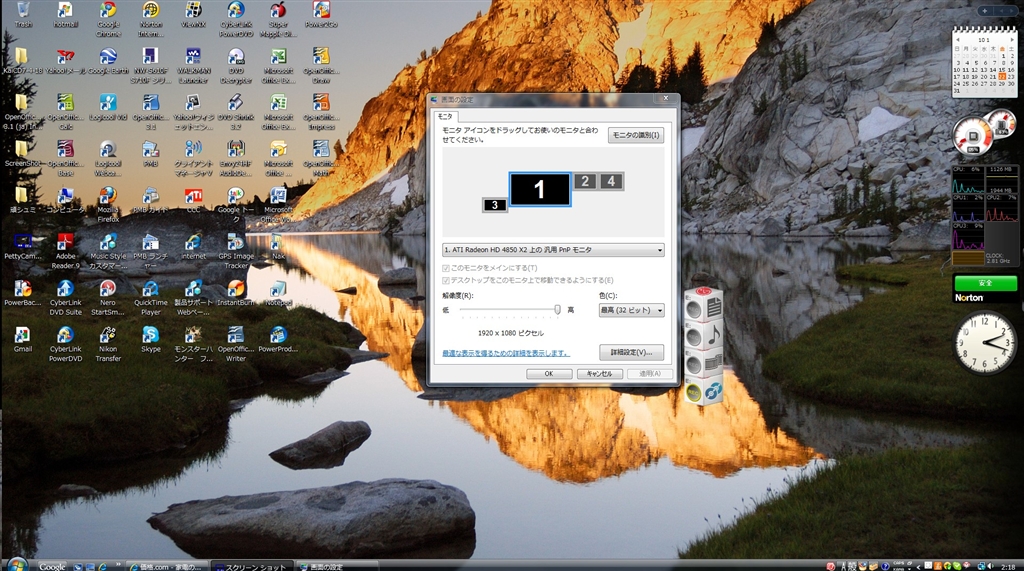Viewport: 1024px width, 571px height.
Task: Click the analog clock gadget
Action: point(985,342)
